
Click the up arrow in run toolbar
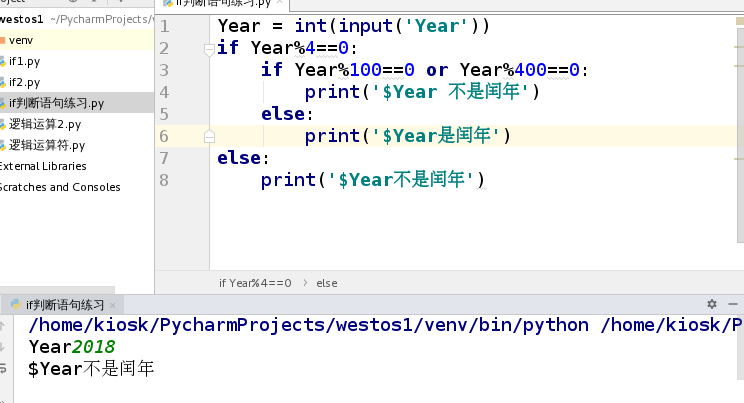click(x=2, y=326)
